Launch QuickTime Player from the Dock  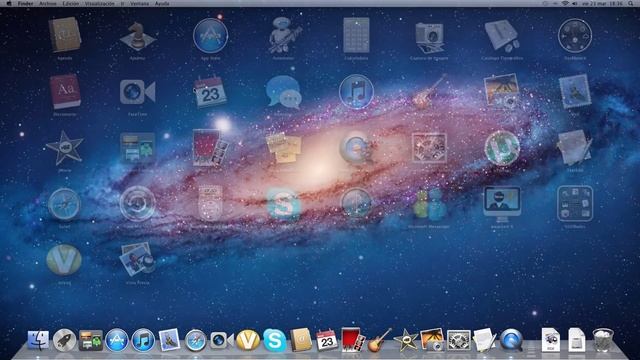point(511,340)
